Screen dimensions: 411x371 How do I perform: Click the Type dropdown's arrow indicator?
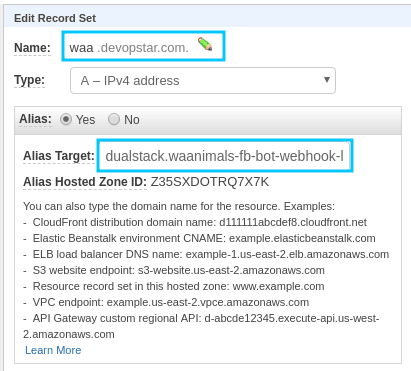(327, 80)
